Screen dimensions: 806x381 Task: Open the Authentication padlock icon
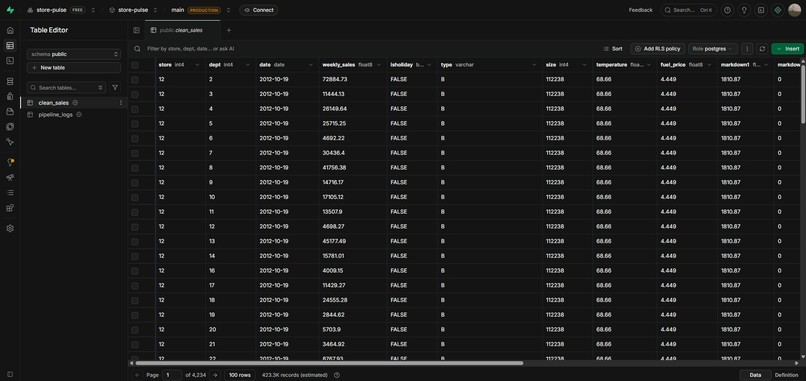10,96
